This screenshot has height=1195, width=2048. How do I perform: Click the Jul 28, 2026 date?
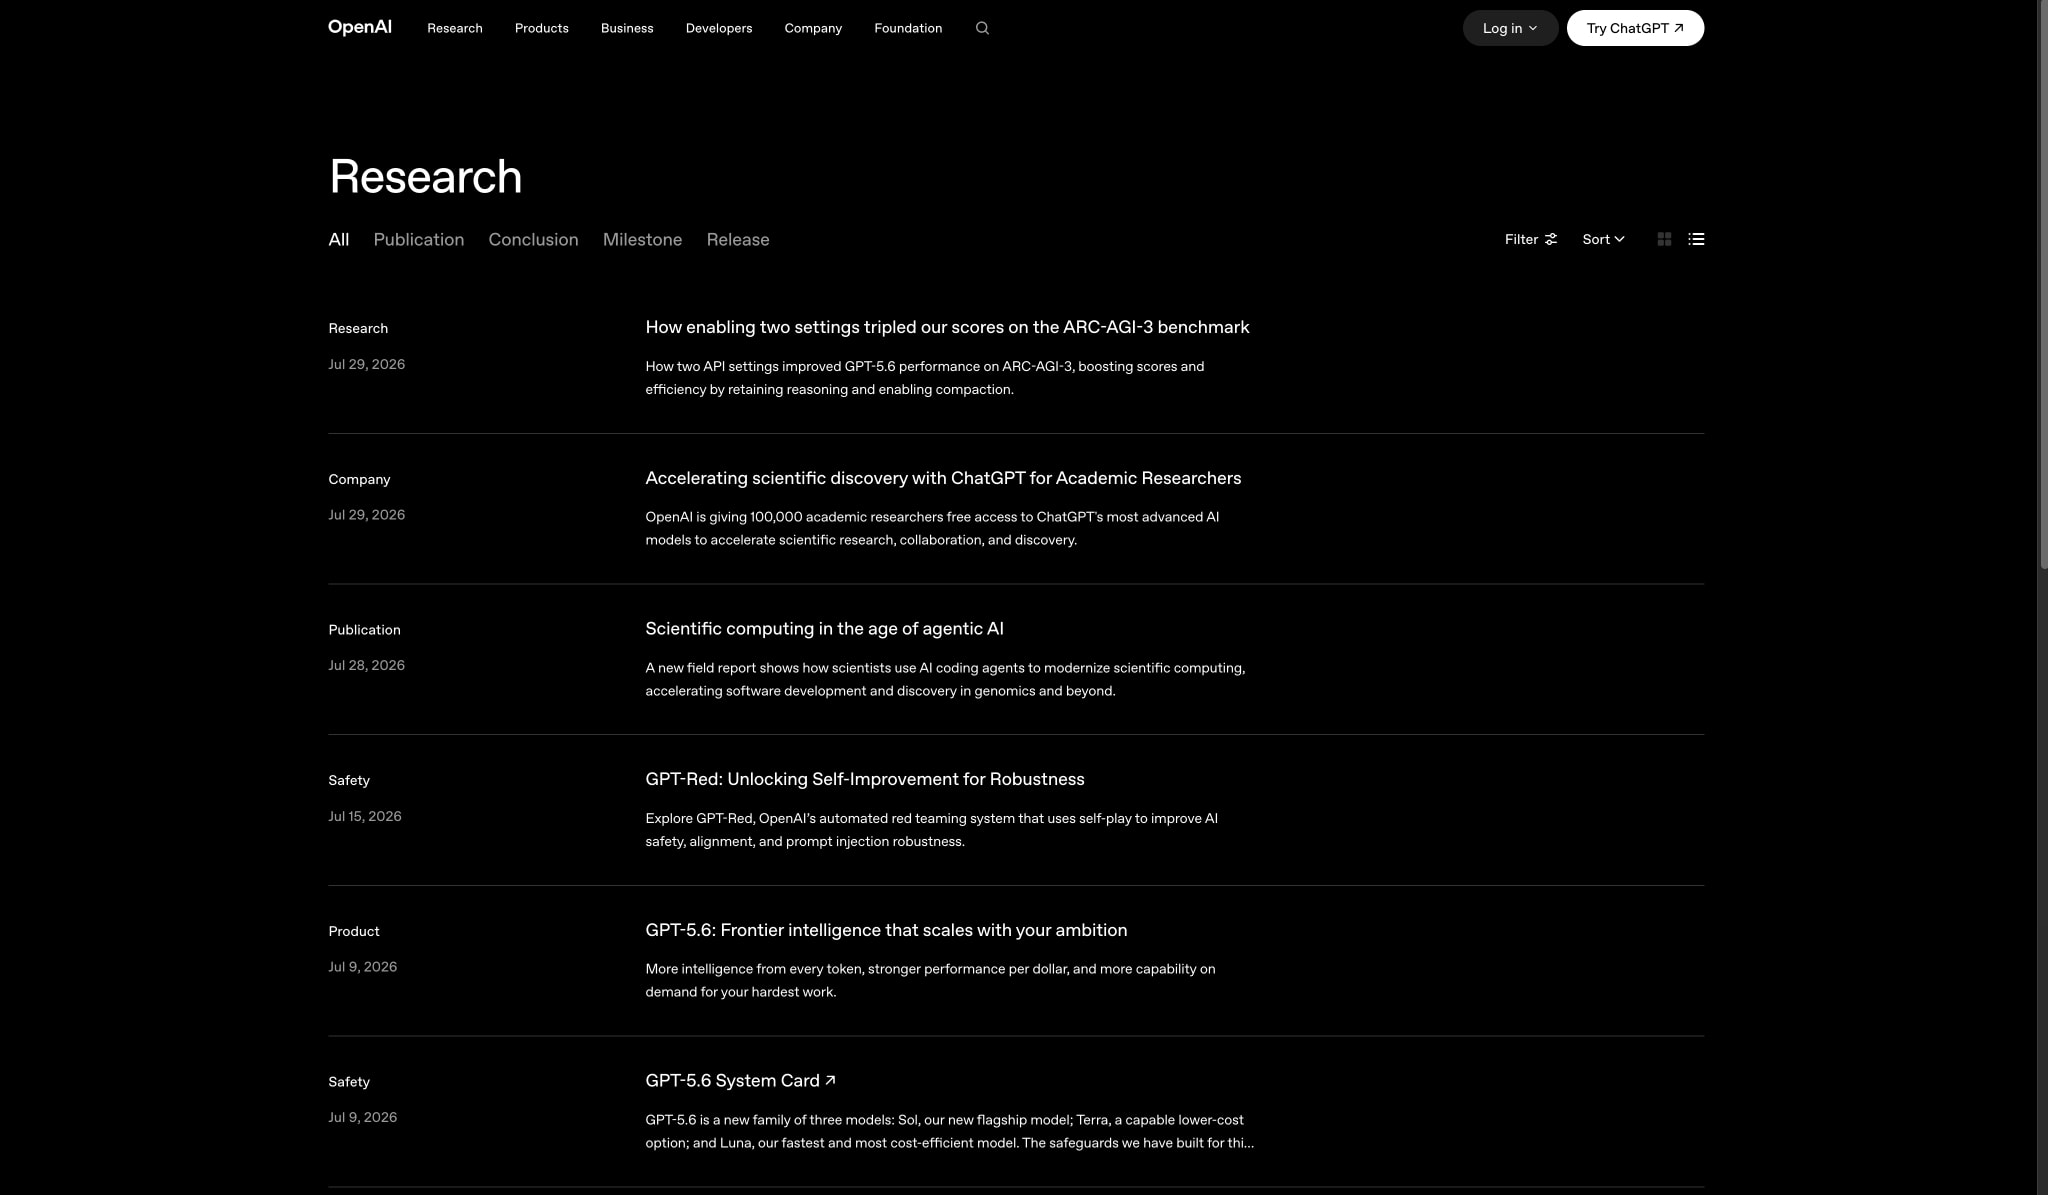click(366, 665)
